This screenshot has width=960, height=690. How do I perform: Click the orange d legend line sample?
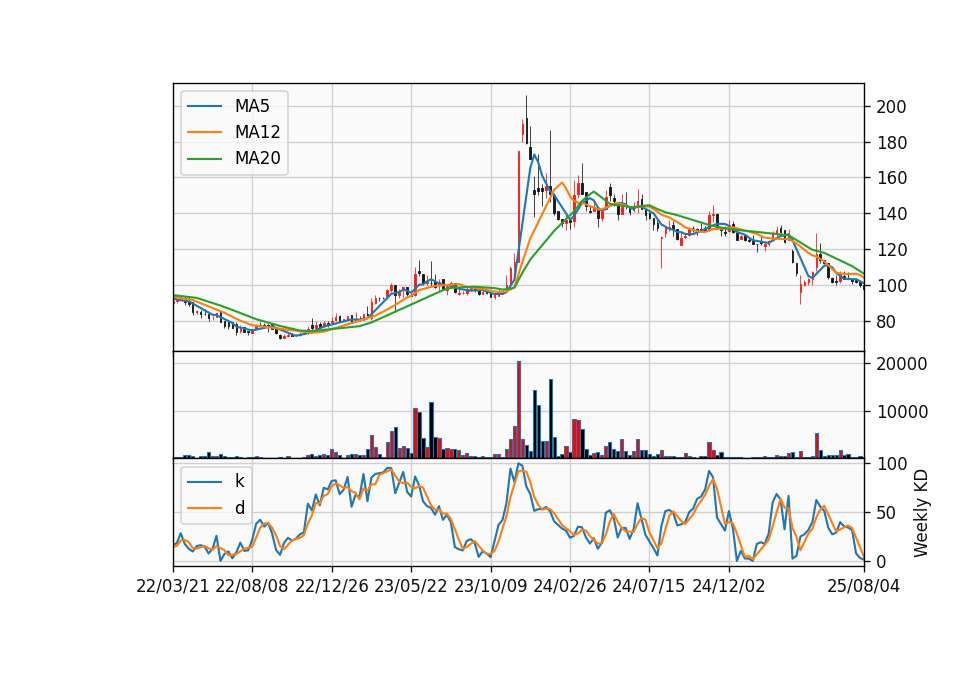click(204, 508)
